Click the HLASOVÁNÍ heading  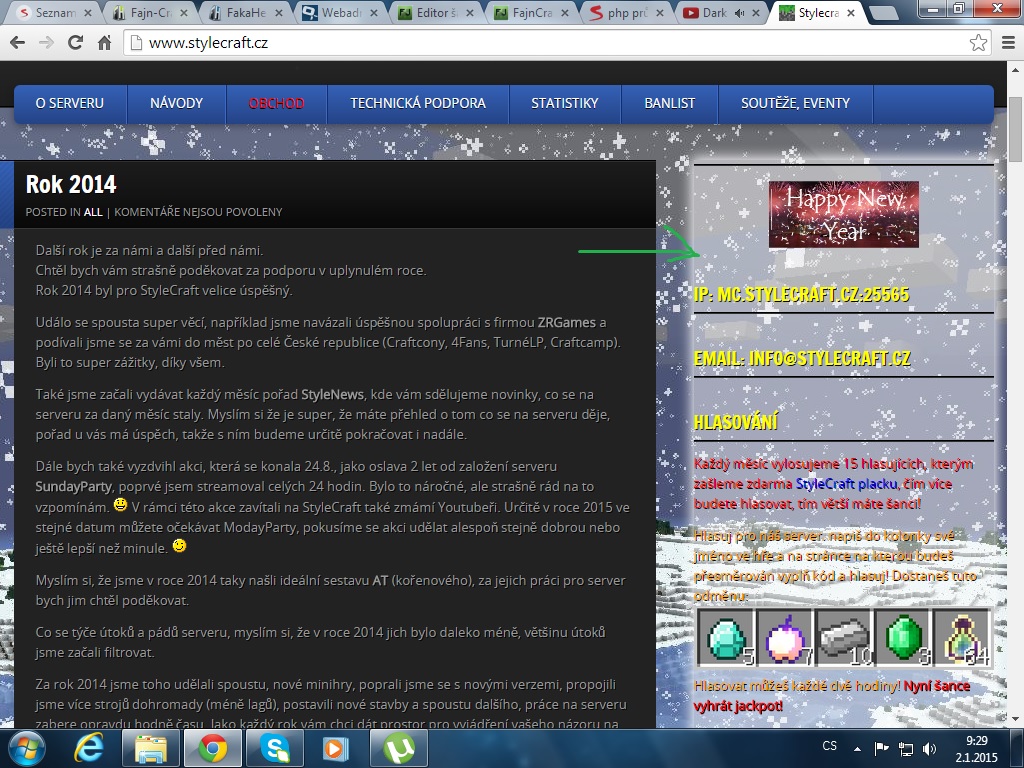(735, 422)
